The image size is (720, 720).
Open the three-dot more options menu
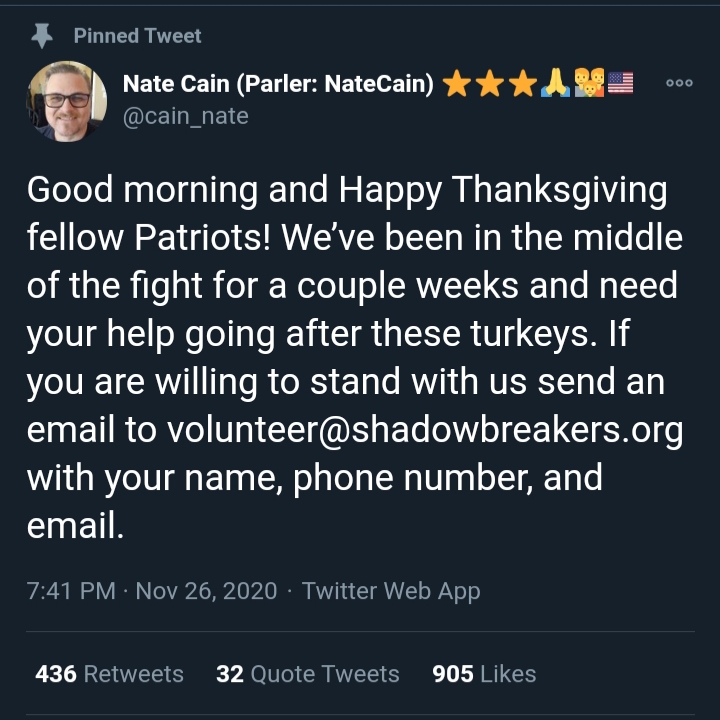point(679,83)
